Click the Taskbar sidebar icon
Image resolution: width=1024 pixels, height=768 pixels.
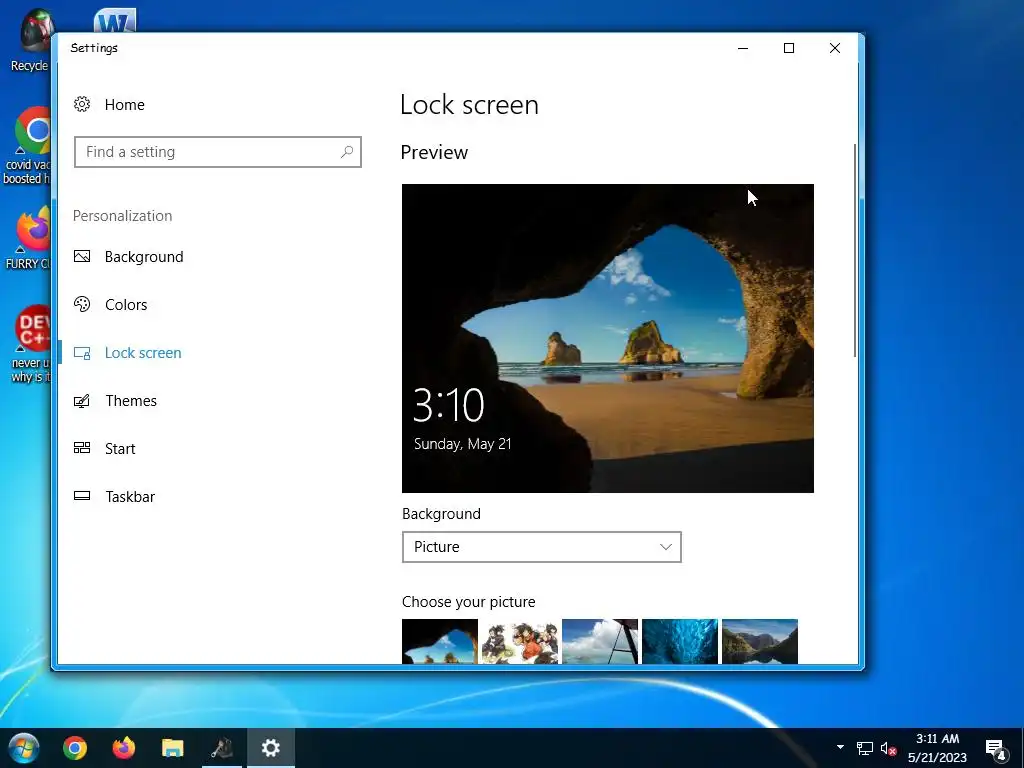(82, 496)
